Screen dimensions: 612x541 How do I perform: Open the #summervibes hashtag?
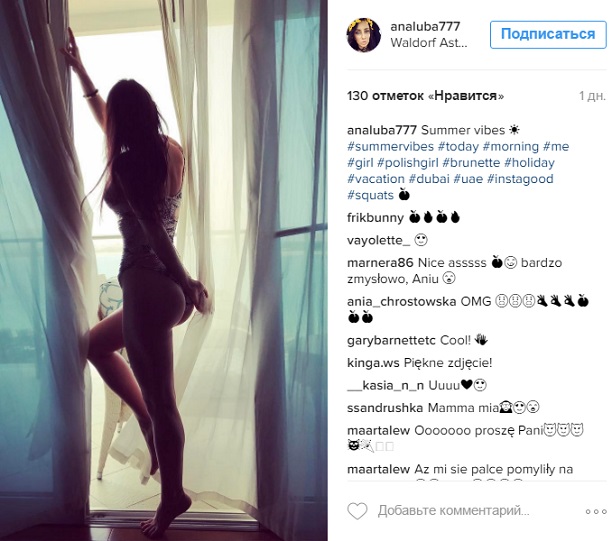(x=390, y=146)
